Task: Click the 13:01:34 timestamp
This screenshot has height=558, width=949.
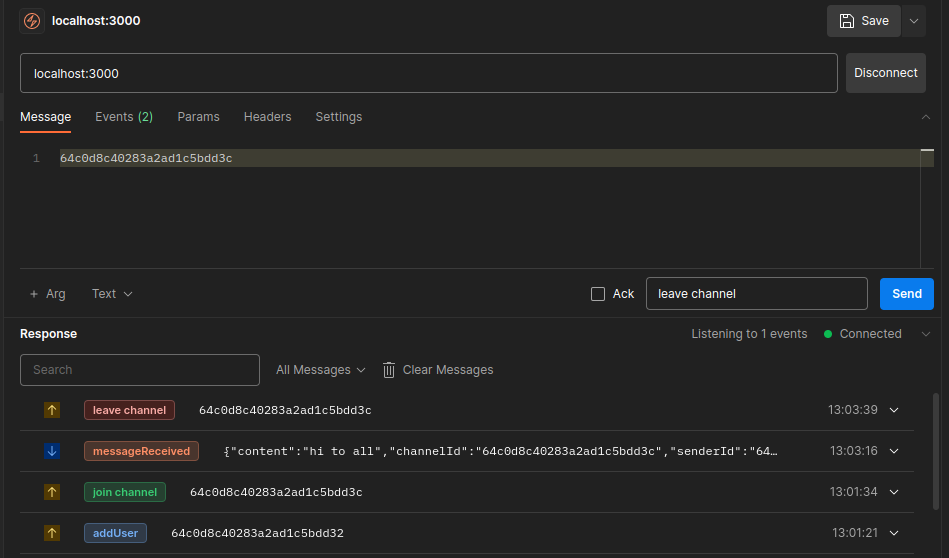Action: point(854,493)
